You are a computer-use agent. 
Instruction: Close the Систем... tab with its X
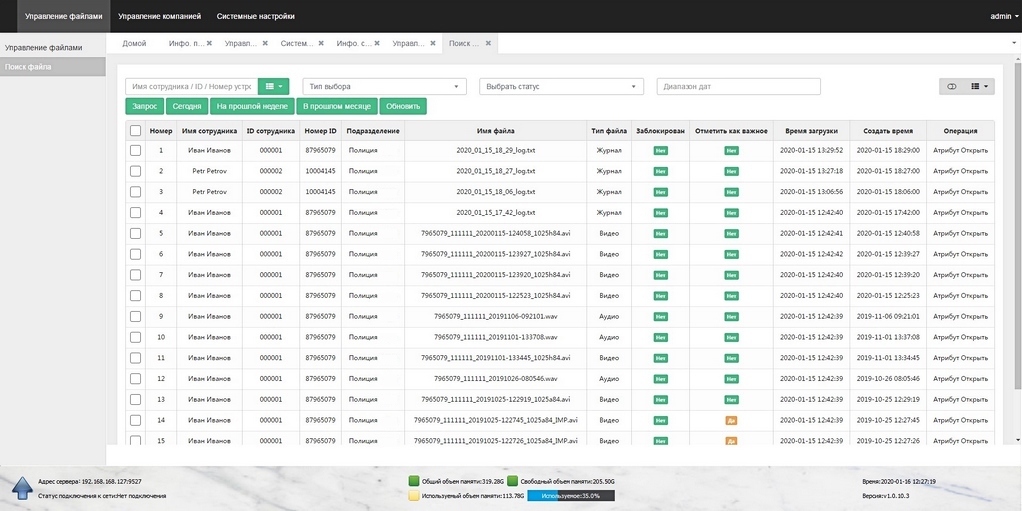click(x=321, y=43)
